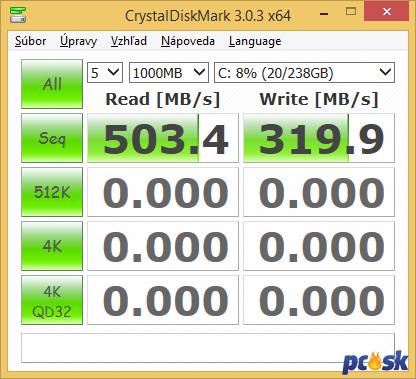Run the 4K random test

(x=52, y=246)
